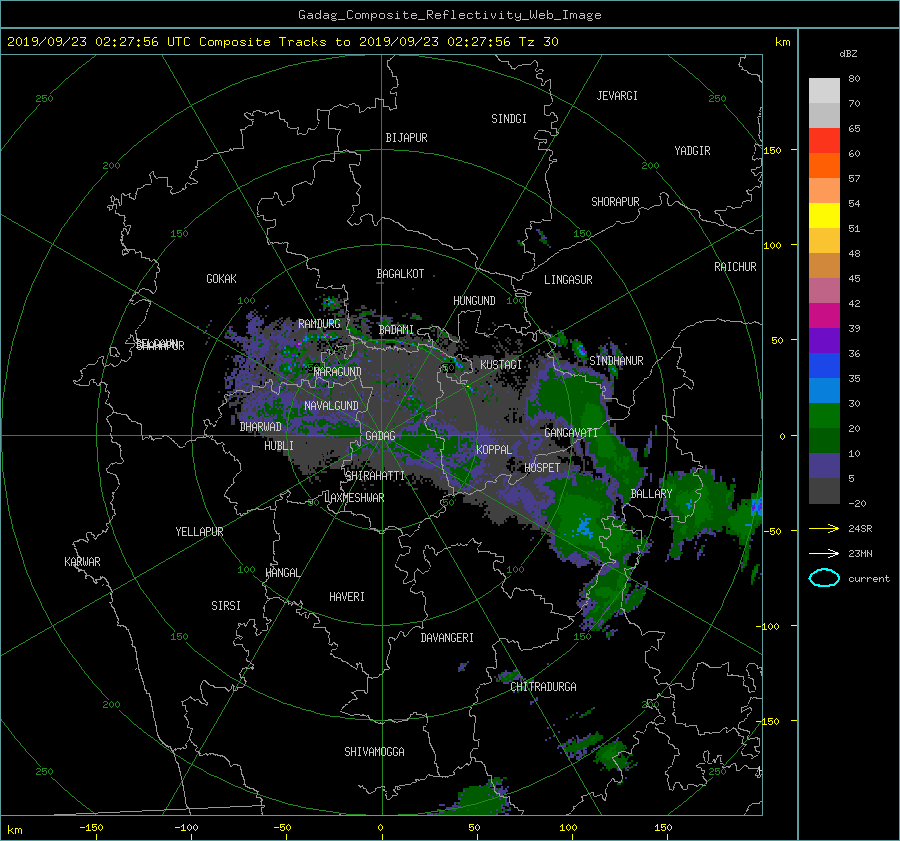Viewport: 900px width, 841px height.
Task: Click the SHORAPUR city label
Action: [615, 202]
